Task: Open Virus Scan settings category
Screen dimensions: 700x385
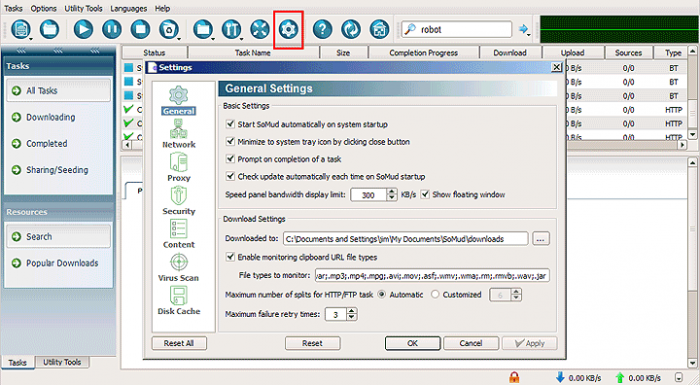Action: 179,267
